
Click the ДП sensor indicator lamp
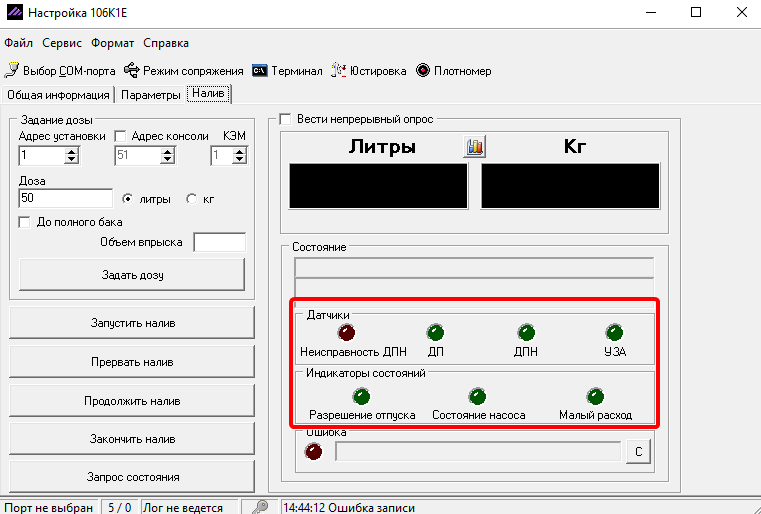tap(435, 332)
